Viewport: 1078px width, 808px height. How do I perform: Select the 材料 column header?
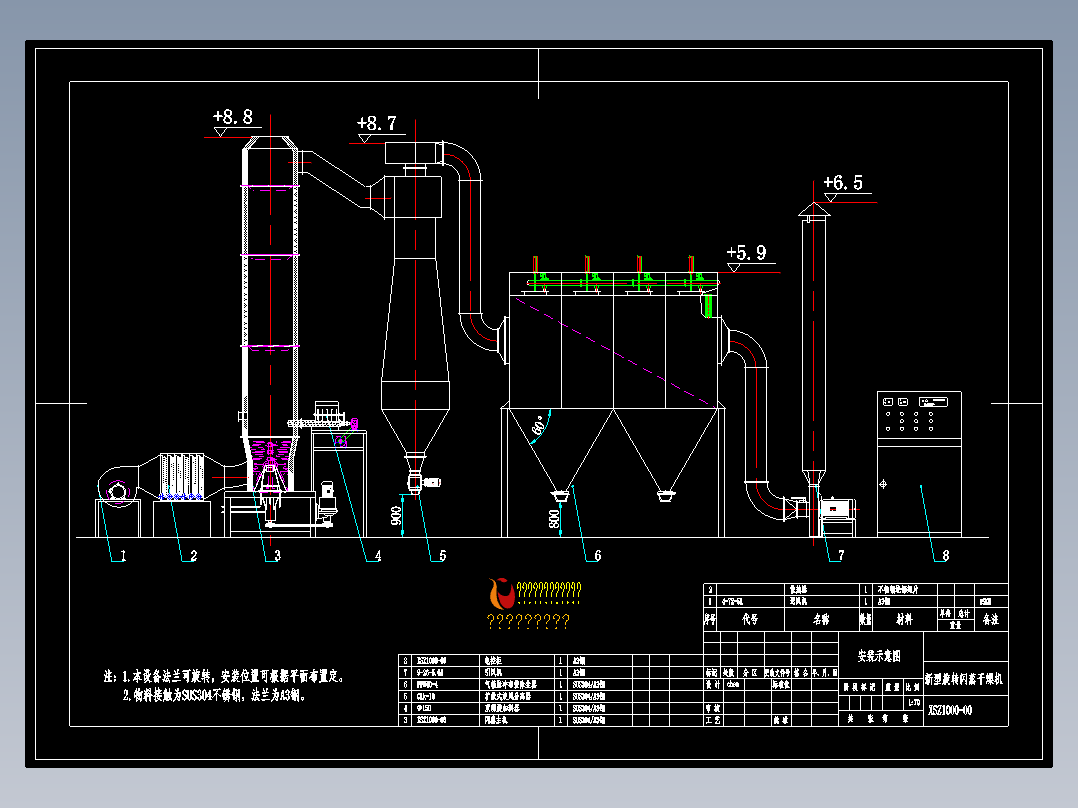tap(904, 619)
